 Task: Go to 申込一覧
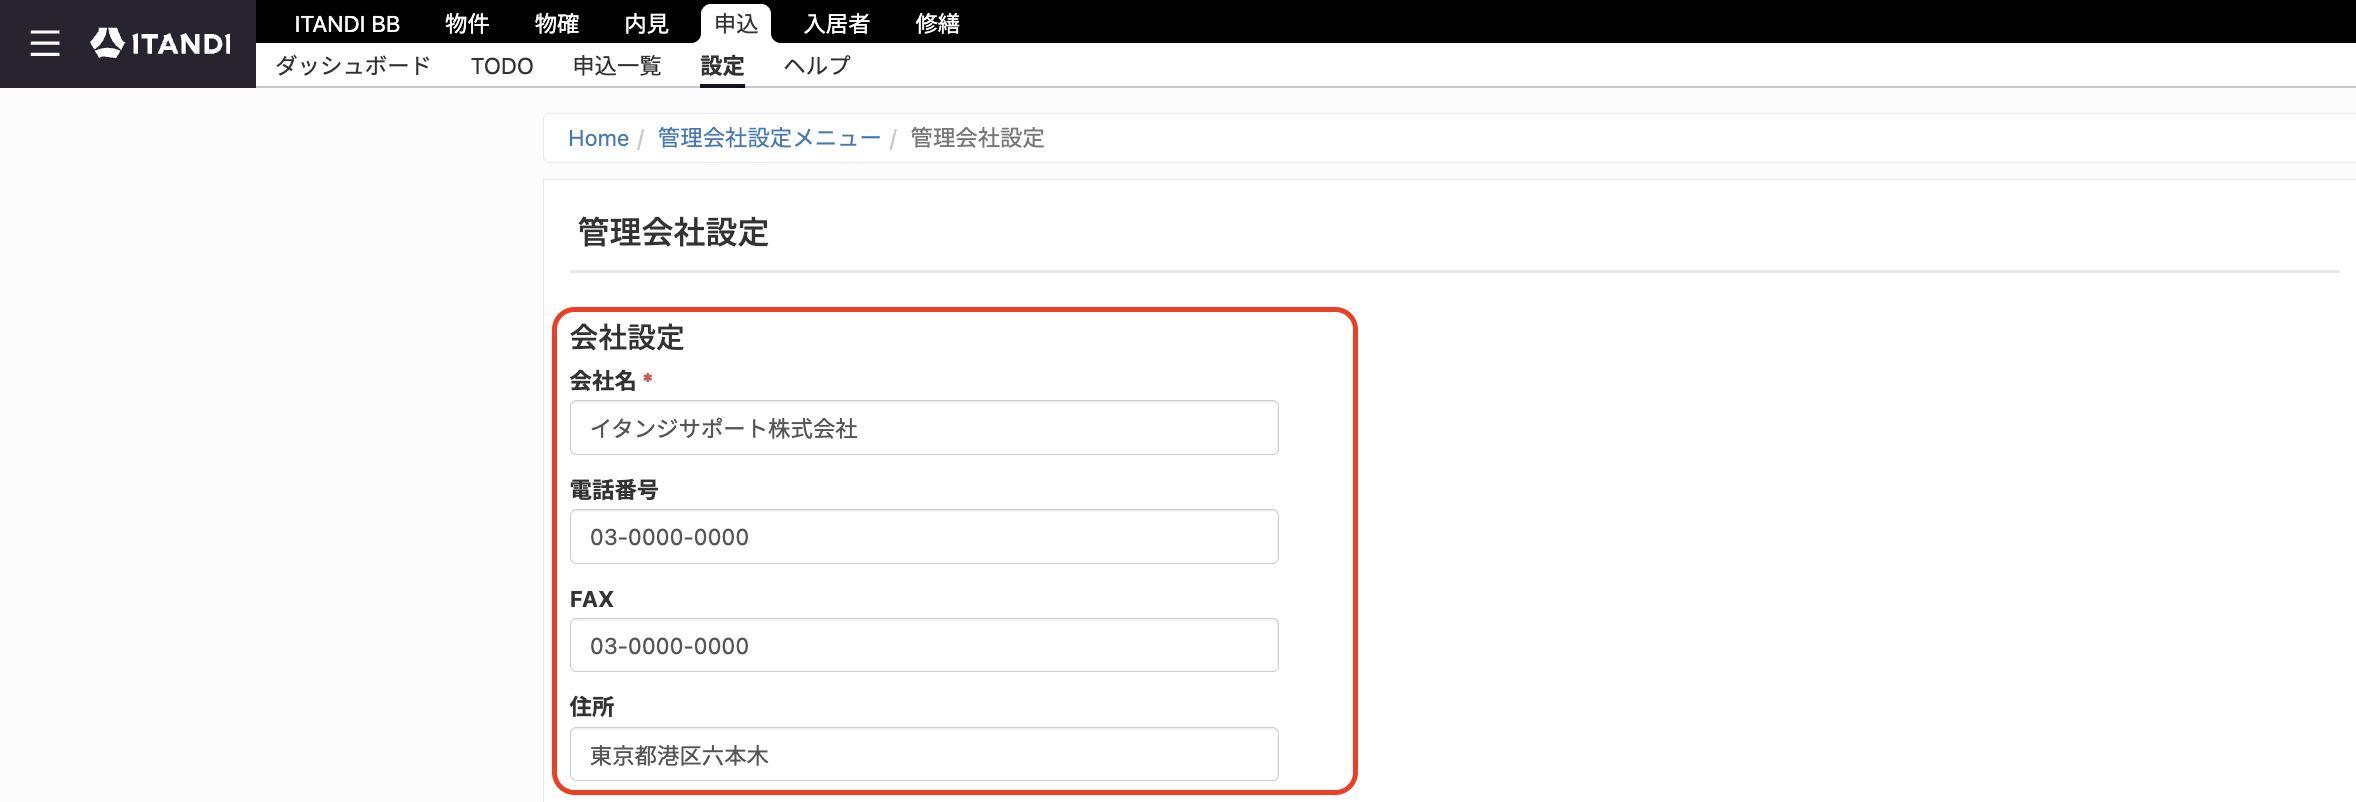[617, 66]
